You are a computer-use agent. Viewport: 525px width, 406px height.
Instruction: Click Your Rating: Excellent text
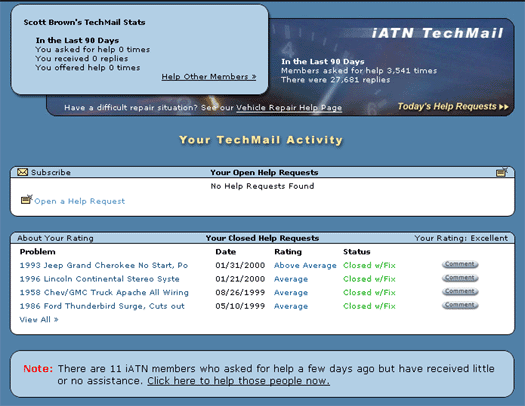461,238
